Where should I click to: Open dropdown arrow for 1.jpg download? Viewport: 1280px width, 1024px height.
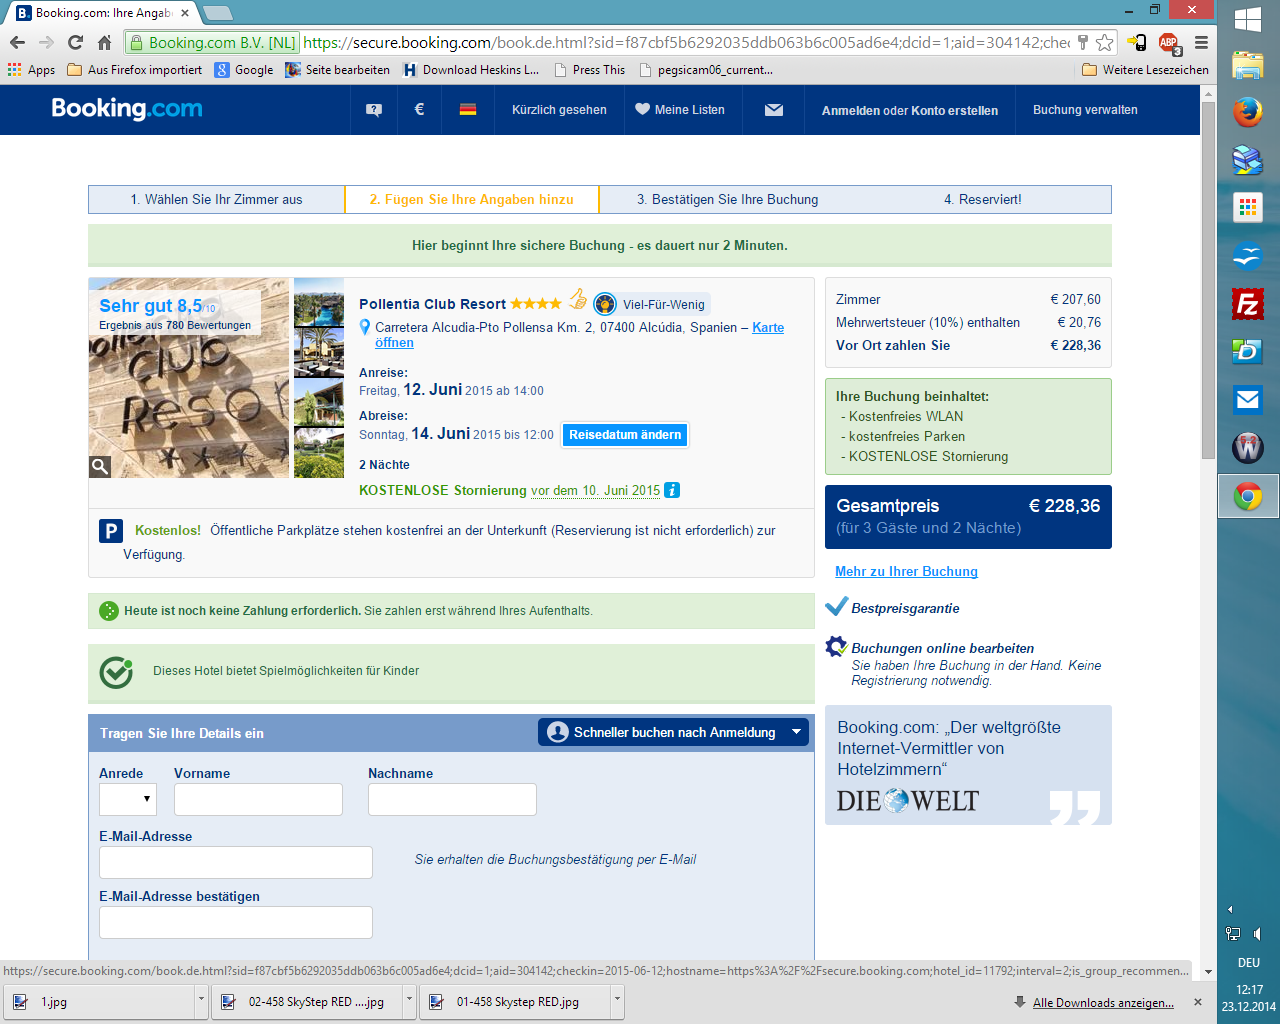[x=201, y=1001]
